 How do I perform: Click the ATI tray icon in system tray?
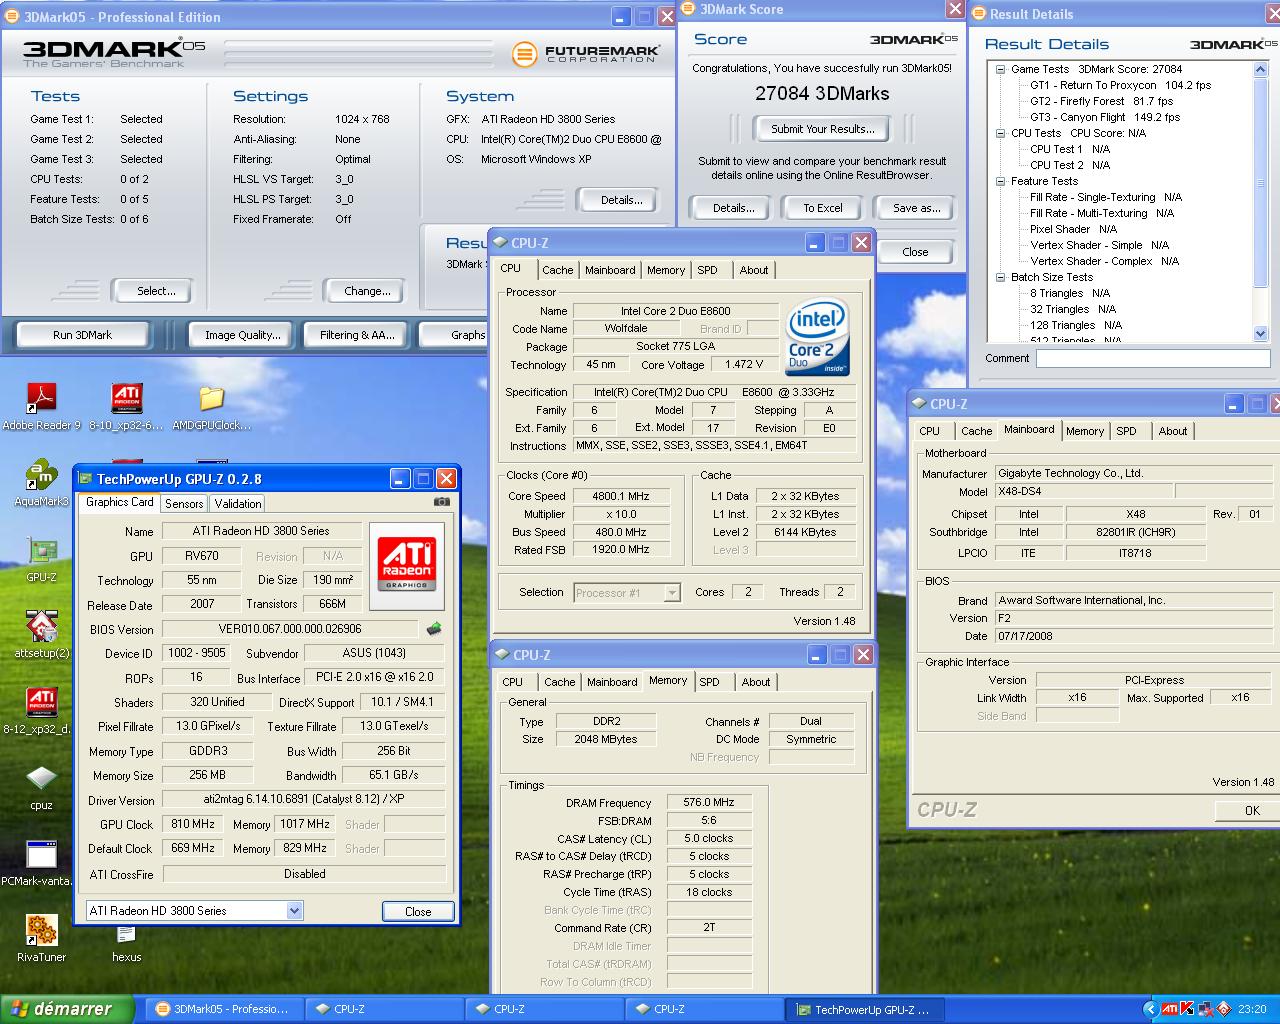point(1169,1009)
